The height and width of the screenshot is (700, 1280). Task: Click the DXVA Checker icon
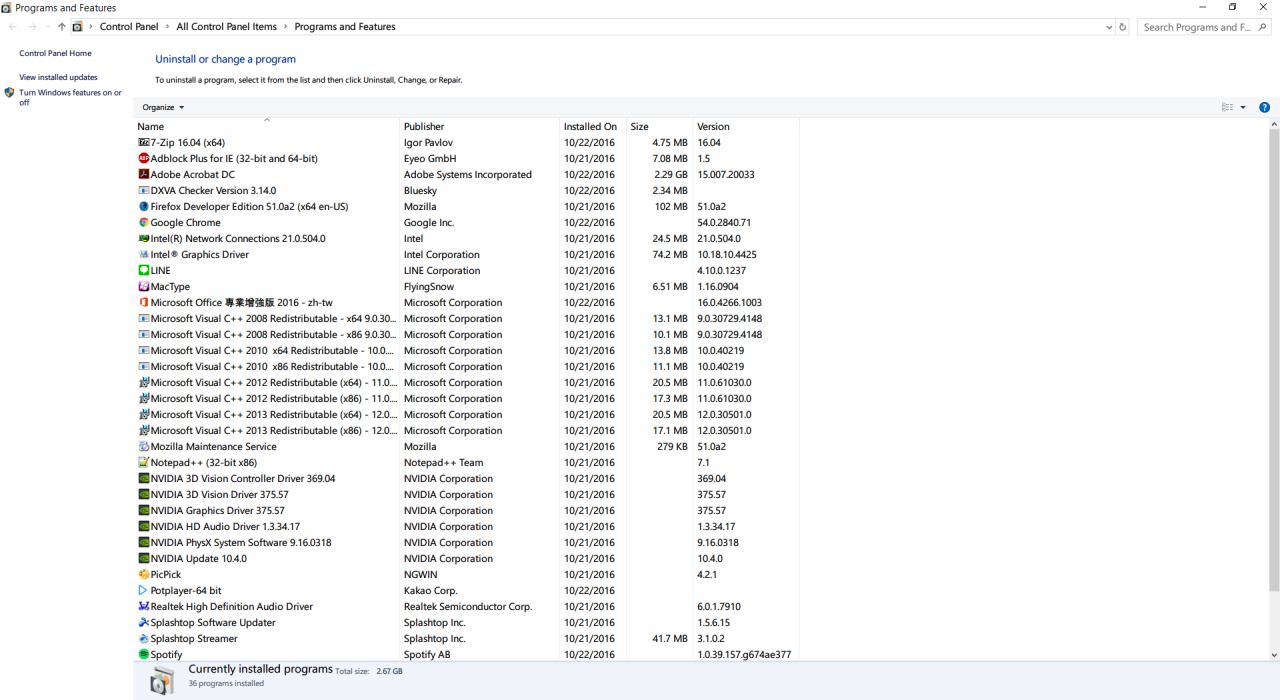(x=143, y=191)
